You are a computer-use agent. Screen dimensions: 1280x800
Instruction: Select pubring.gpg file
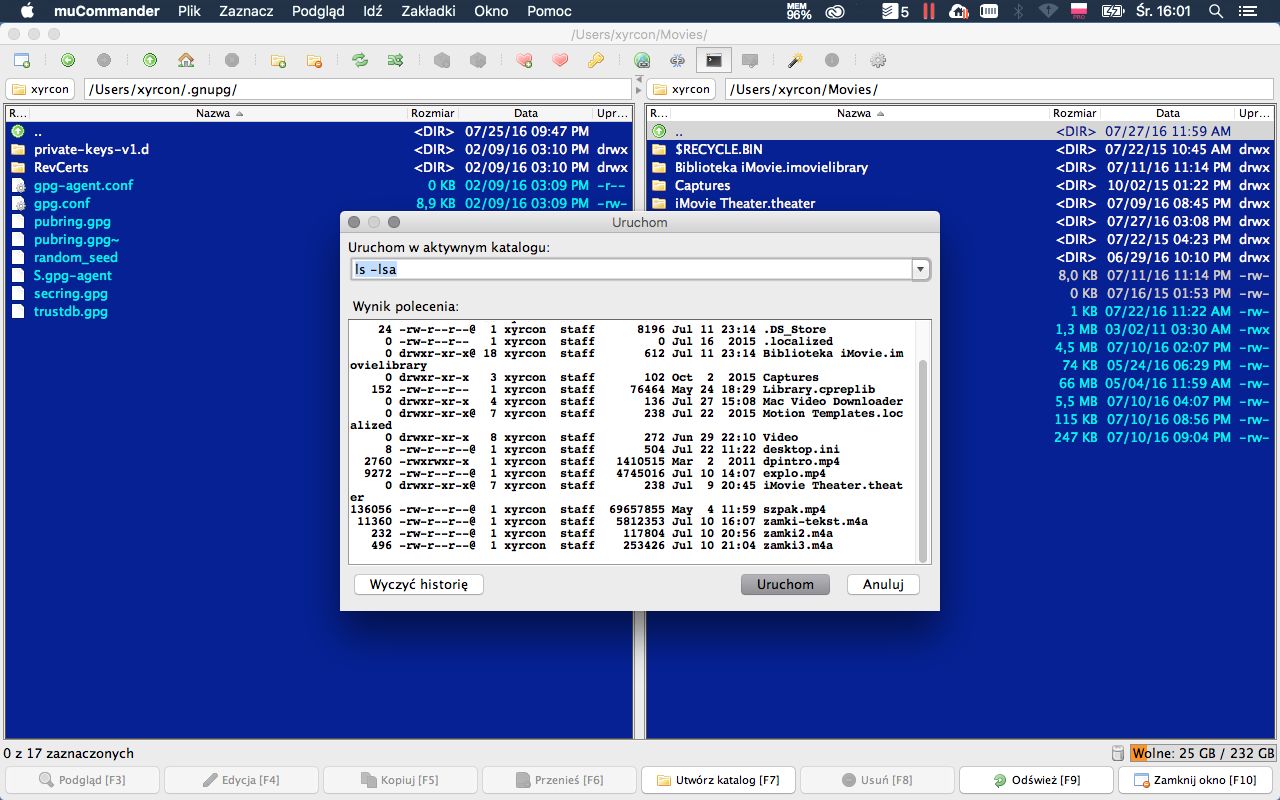[72, 221]
